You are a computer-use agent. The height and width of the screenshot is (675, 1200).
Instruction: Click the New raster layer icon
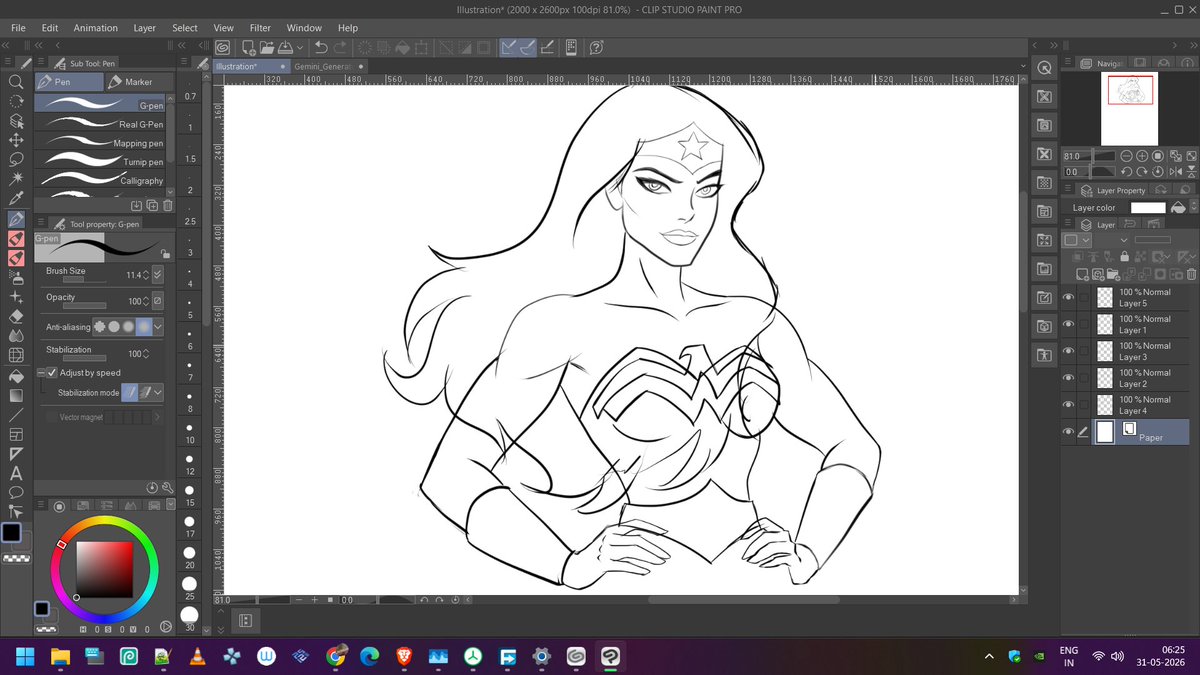tap(1082, 274)
